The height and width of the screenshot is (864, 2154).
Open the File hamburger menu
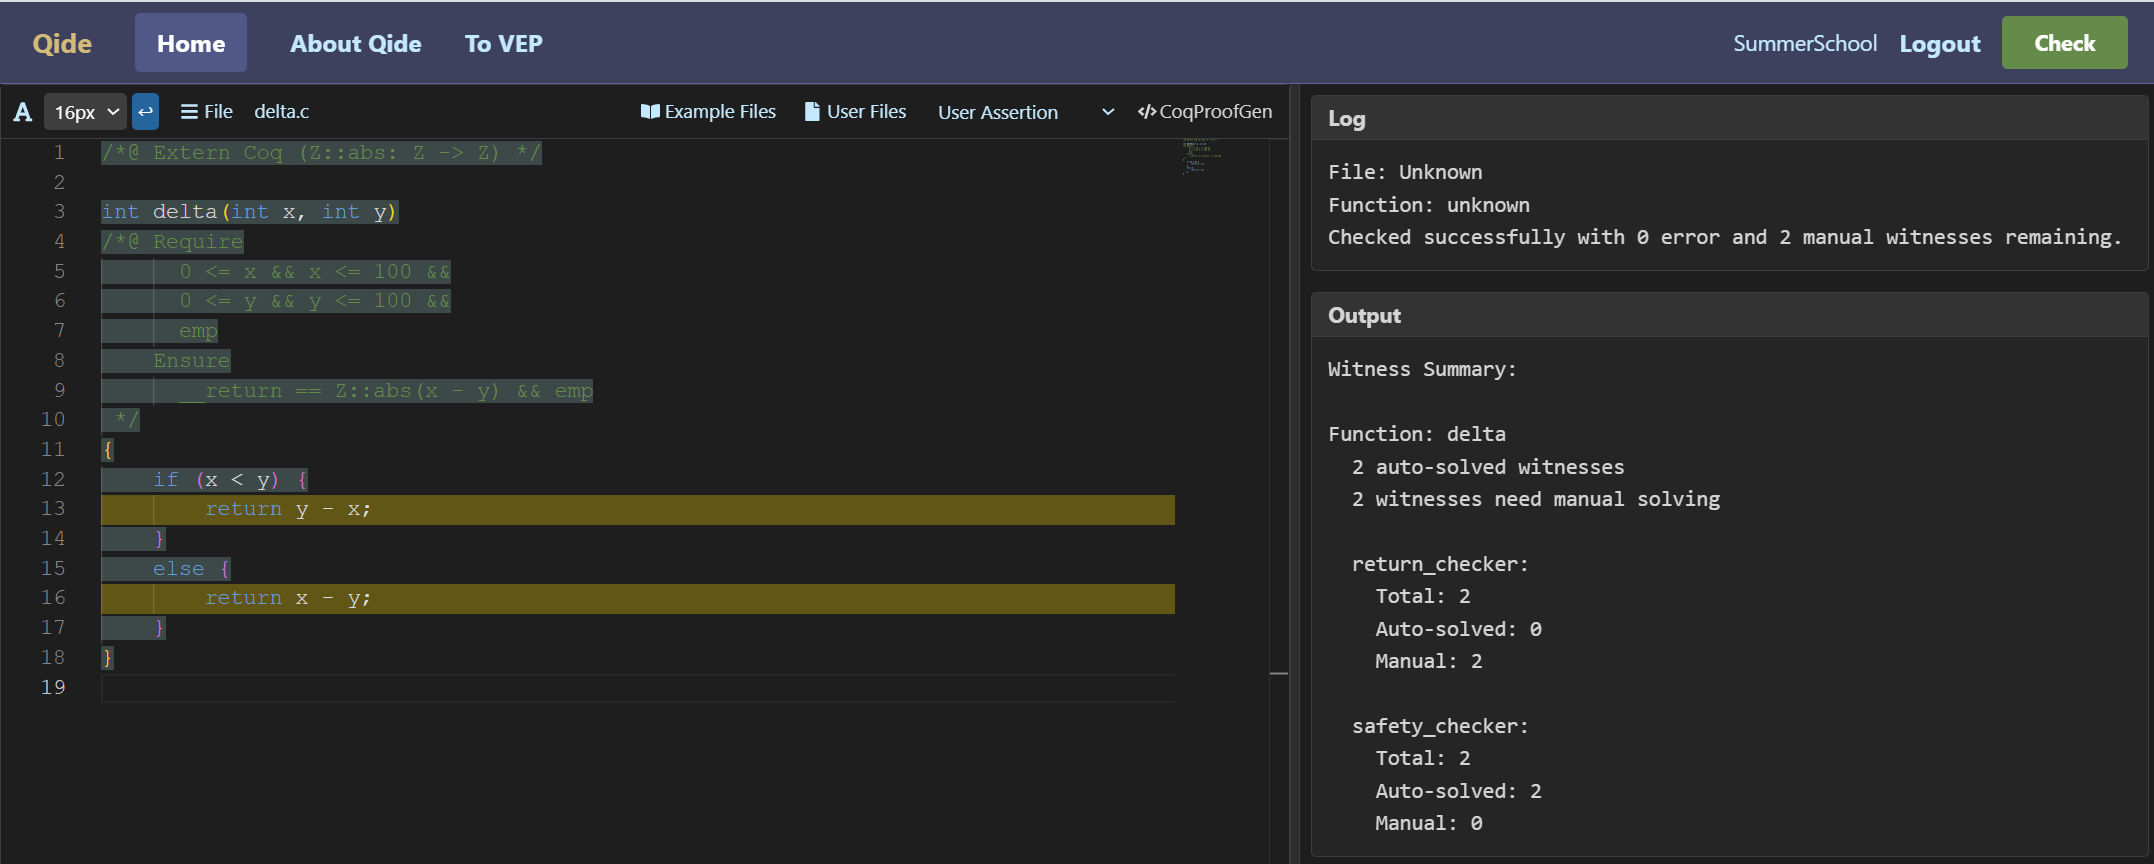206,112
